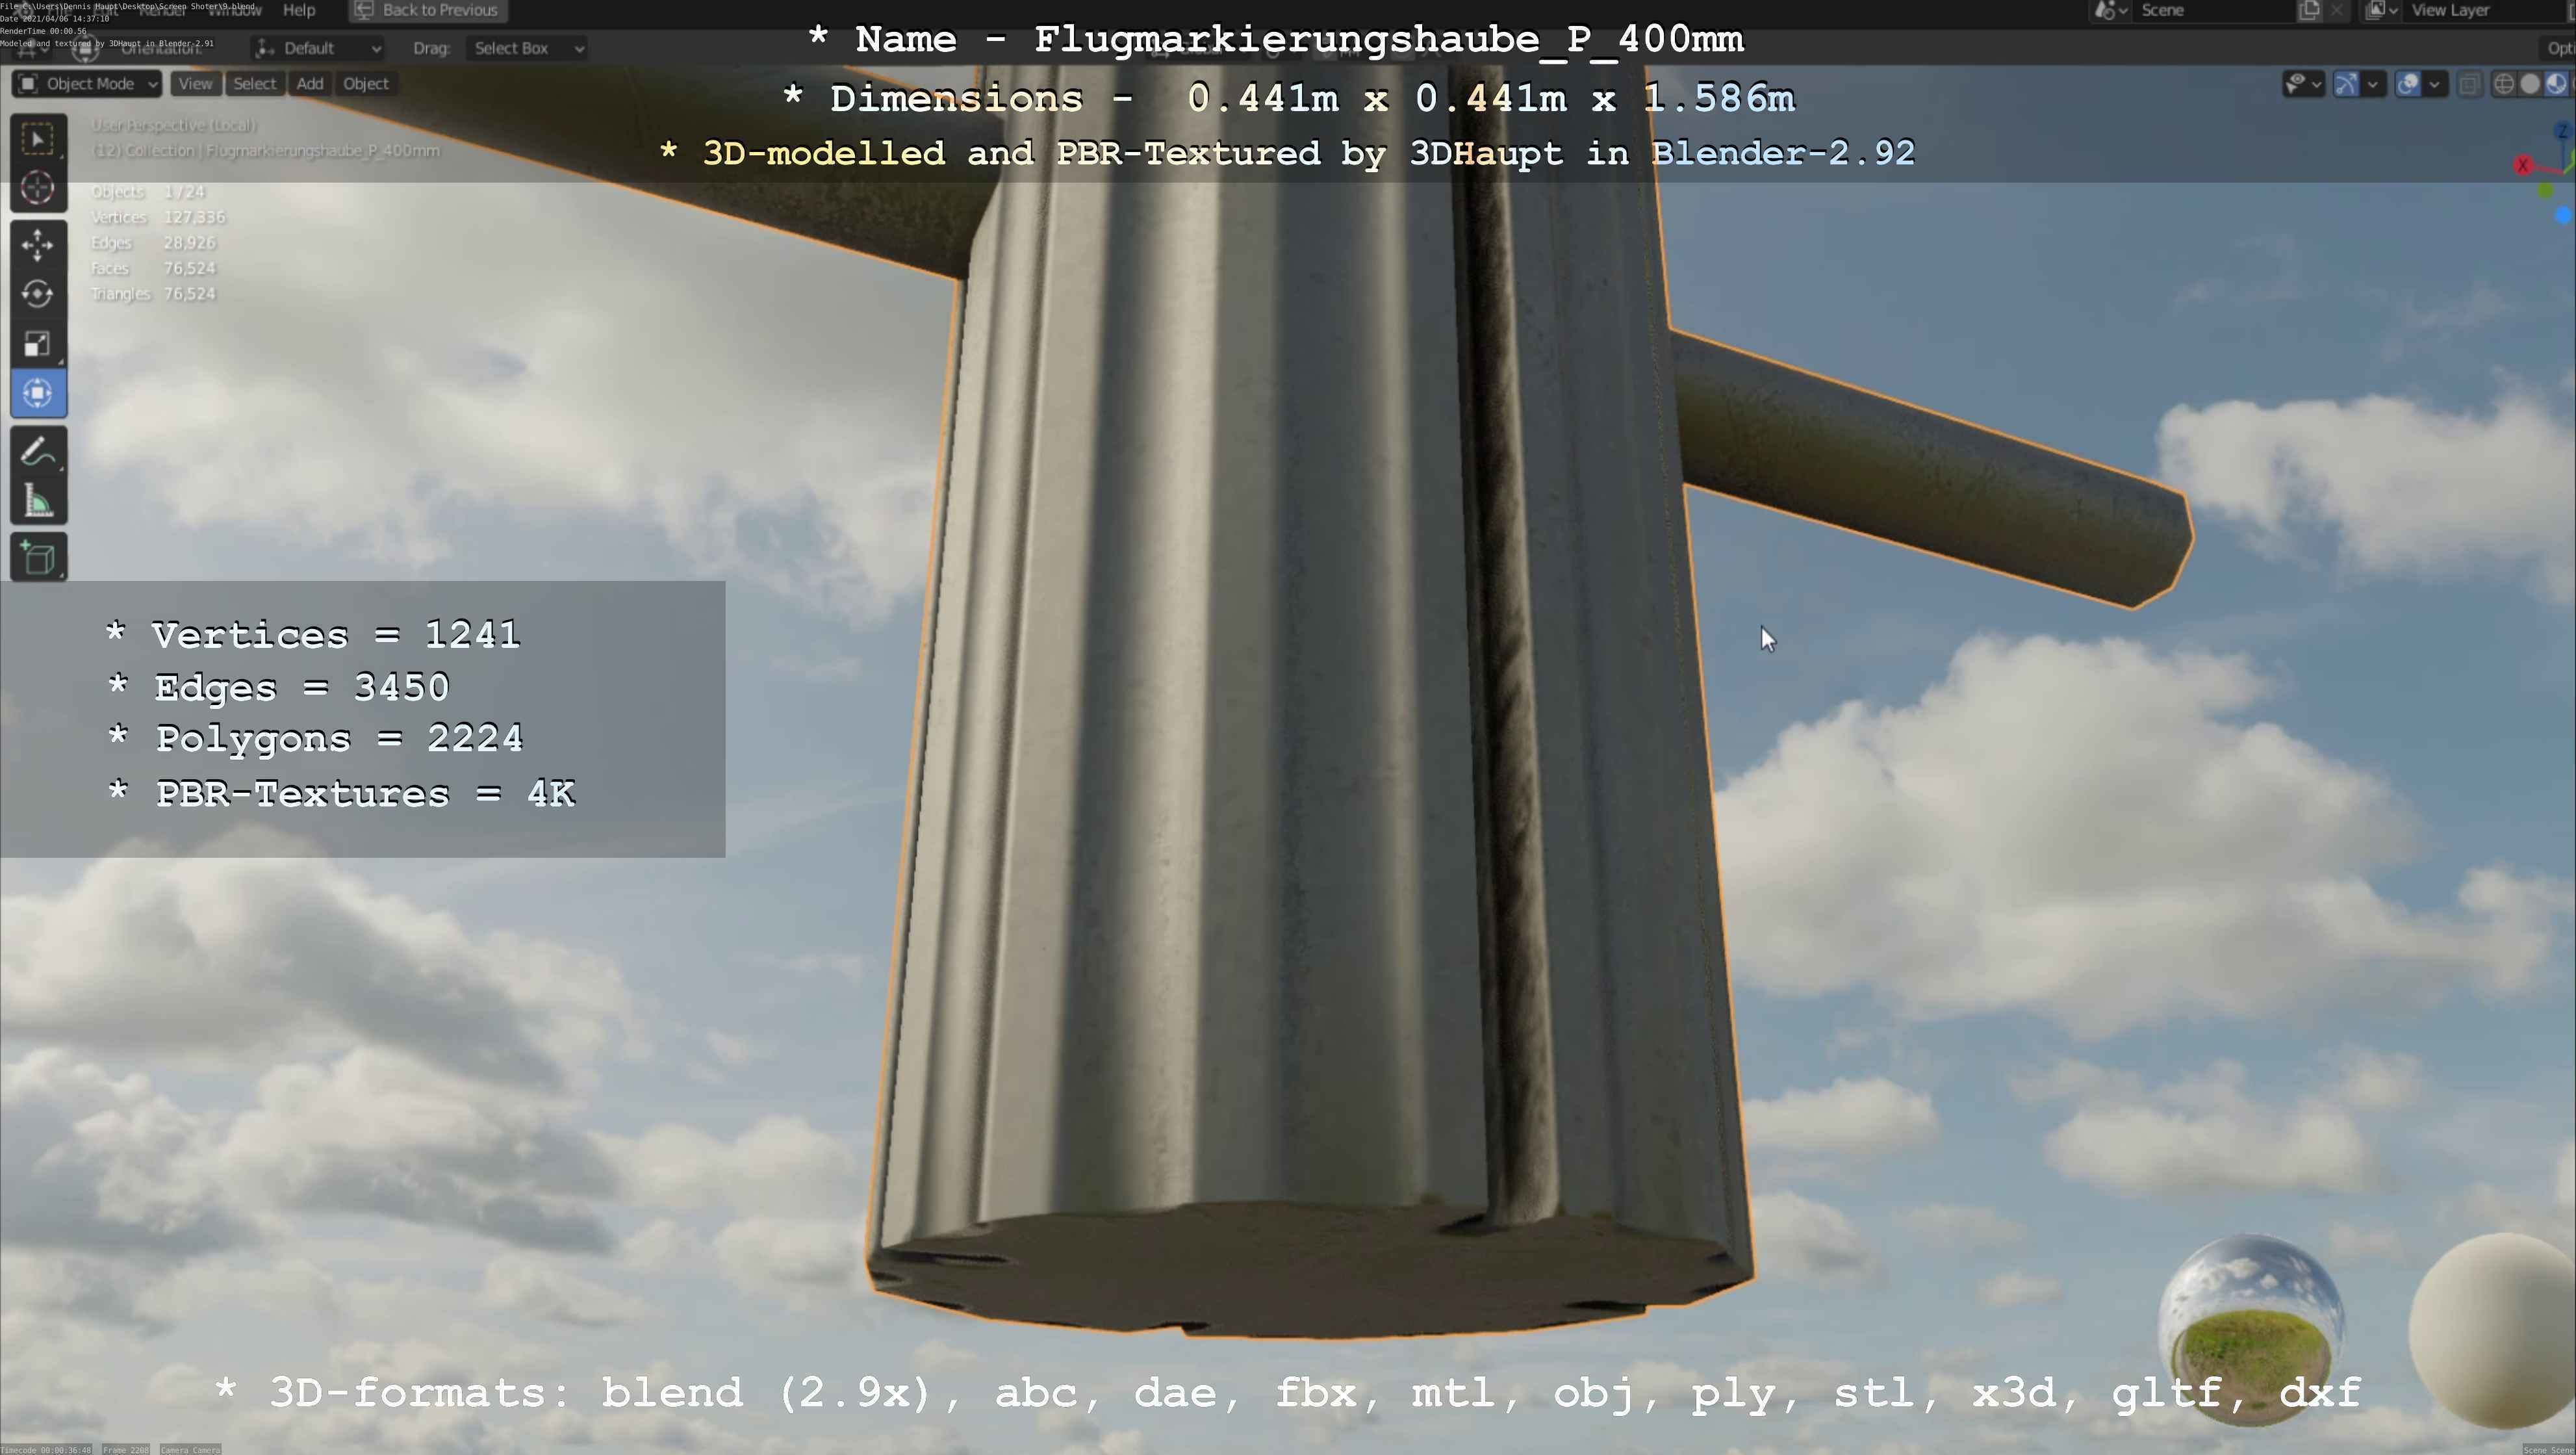Toggle viewport gizmos display
The height and width of the screenshot is (1455, 2576).
[2346, 84]
